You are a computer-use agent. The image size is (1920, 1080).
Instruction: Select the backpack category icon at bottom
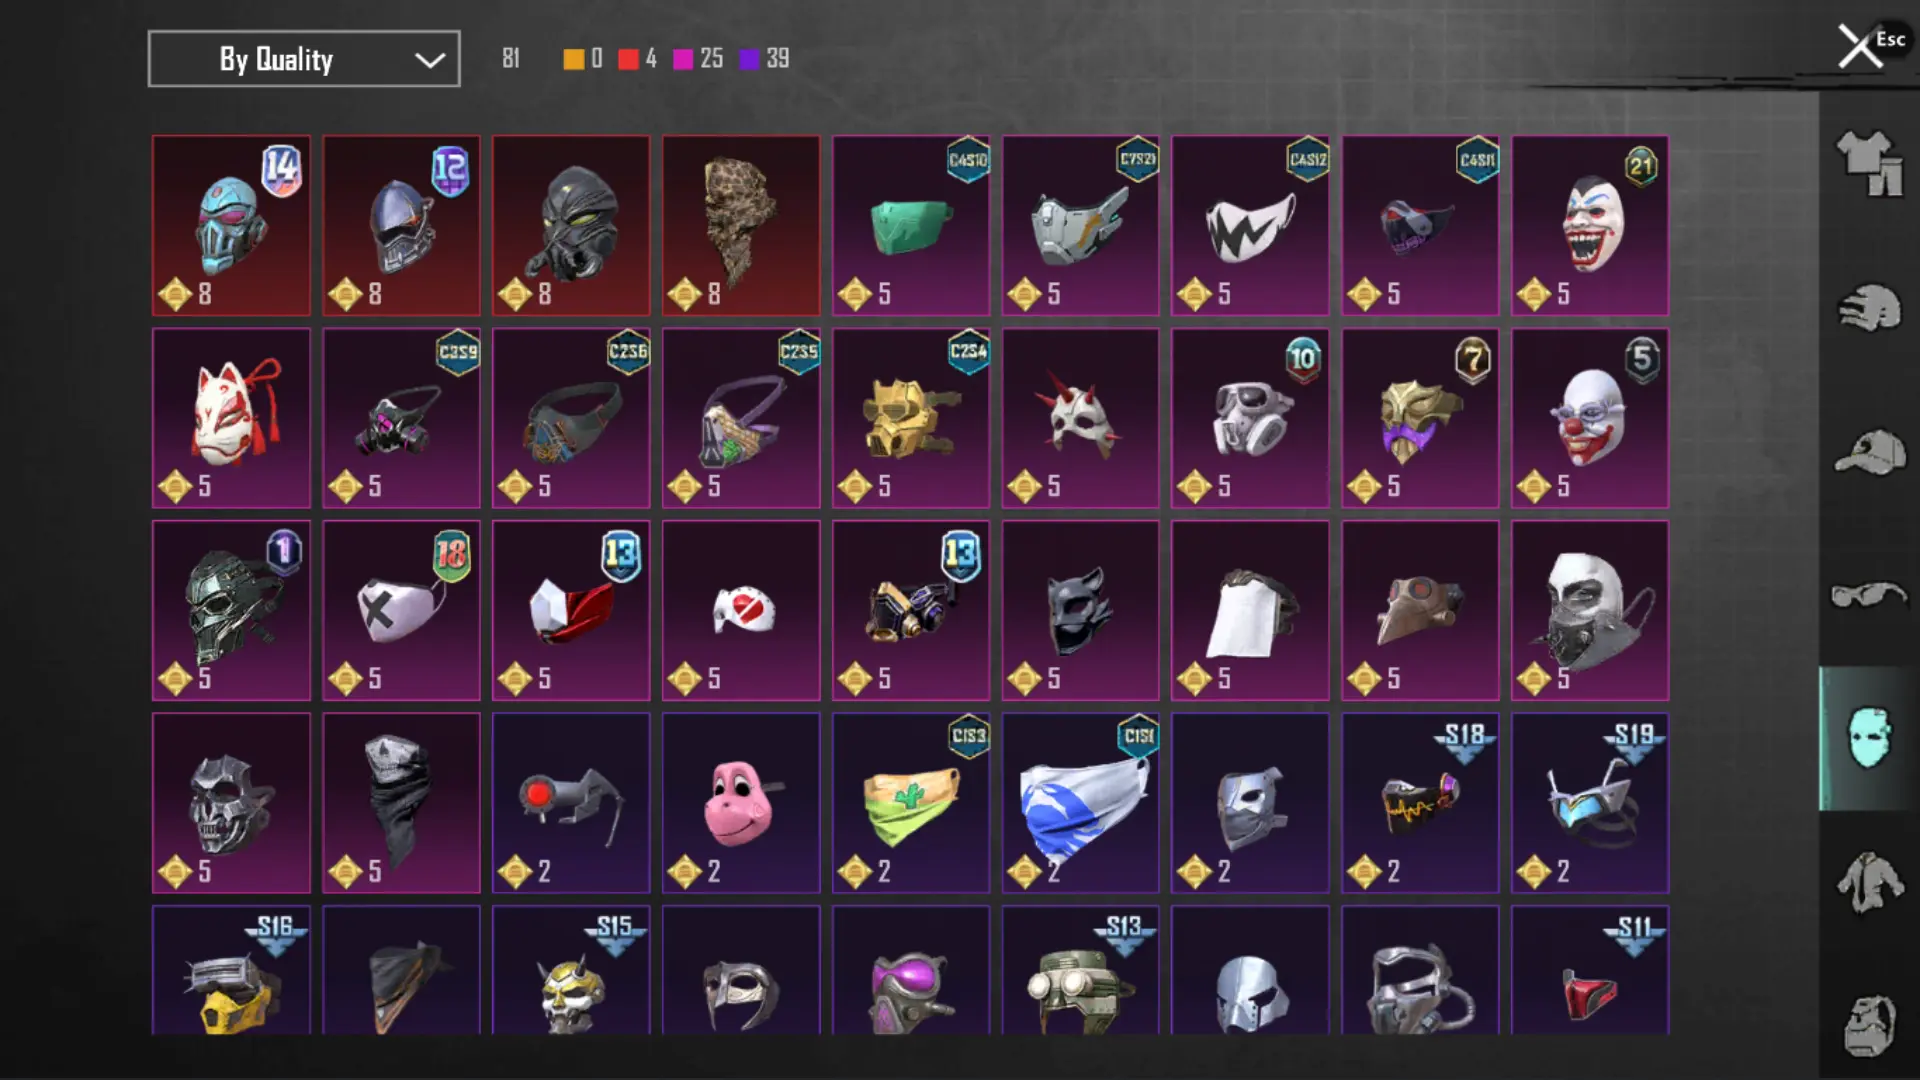click(x=1869, y=1025)
